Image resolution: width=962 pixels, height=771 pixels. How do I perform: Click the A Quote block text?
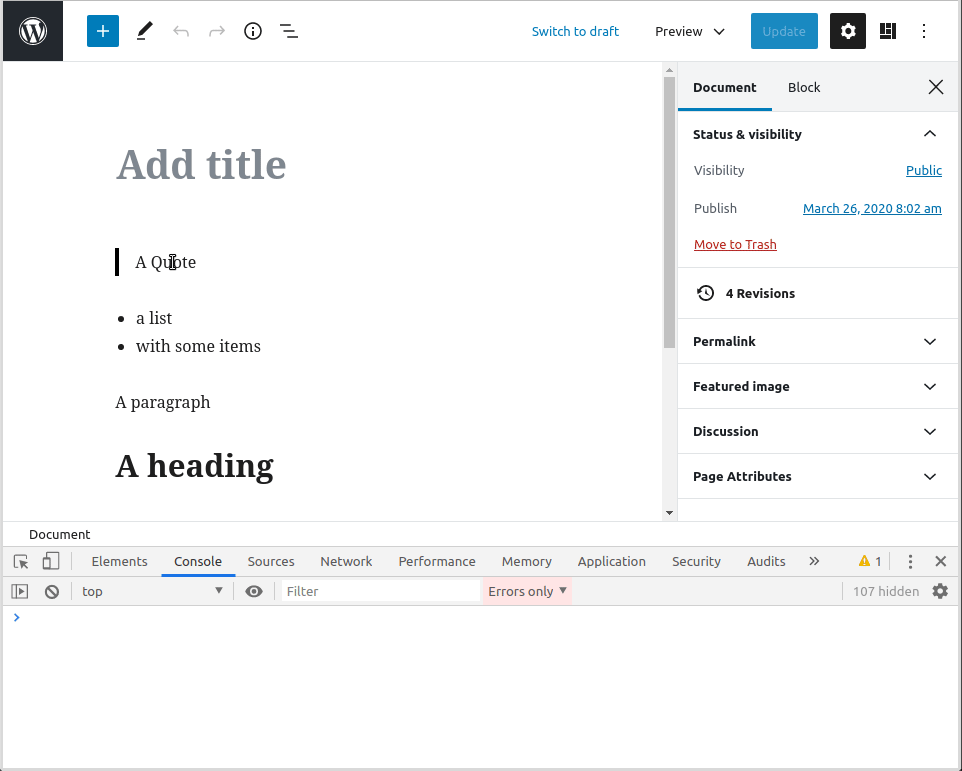tap(166, 262)
